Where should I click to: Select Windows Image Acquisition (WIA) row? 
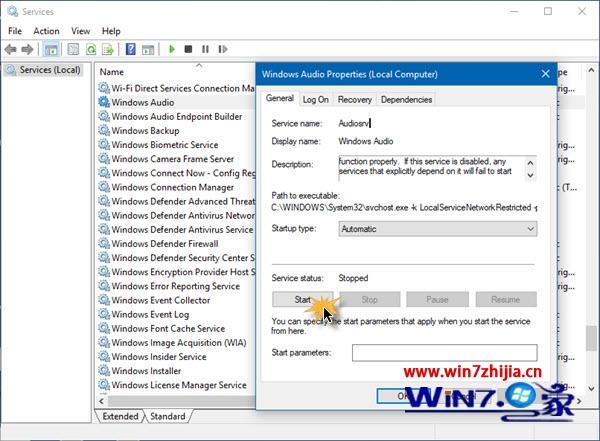point(176,343)
